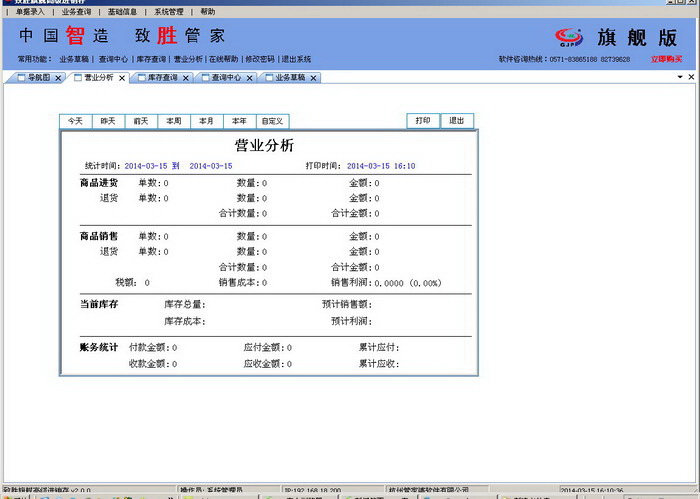Click the 业务草稿 tab page icon
The height and width of the screenshot is (499, 700).
(269, 78)
